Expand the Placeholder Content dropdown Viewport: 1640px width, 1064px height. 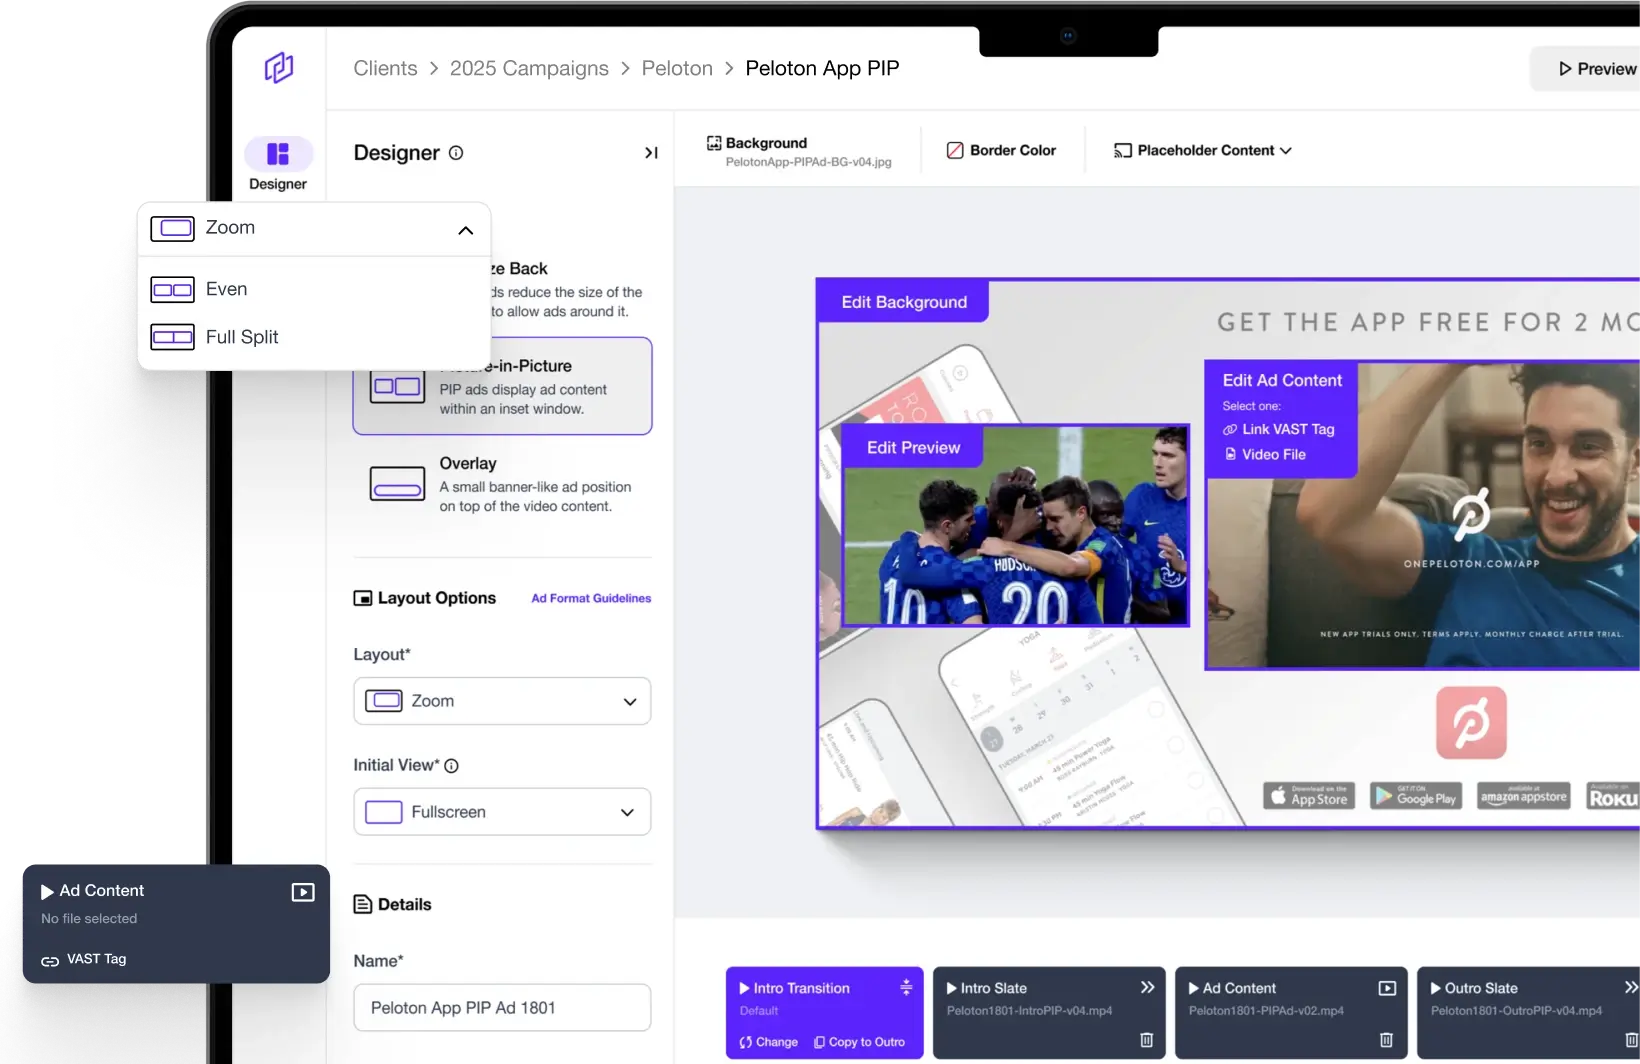pos(1203,150)
